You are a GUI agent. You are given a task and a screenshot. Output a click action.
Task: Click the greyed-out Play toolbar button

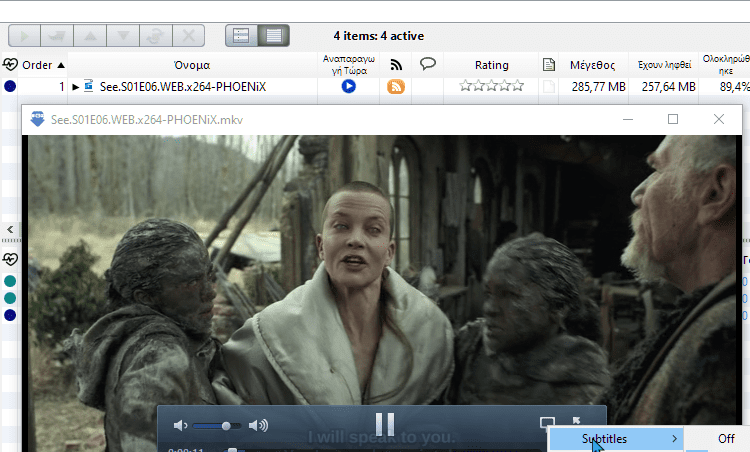[x=25, y=36]
